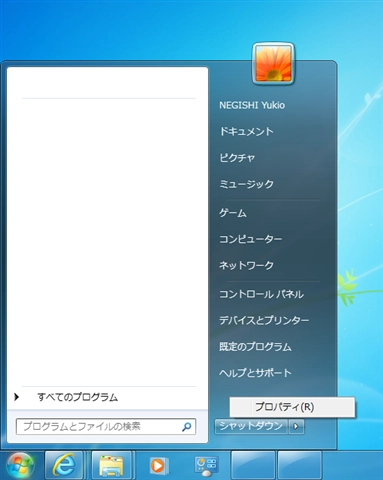Open コントロール パネル from Start menu

[261, 294]
